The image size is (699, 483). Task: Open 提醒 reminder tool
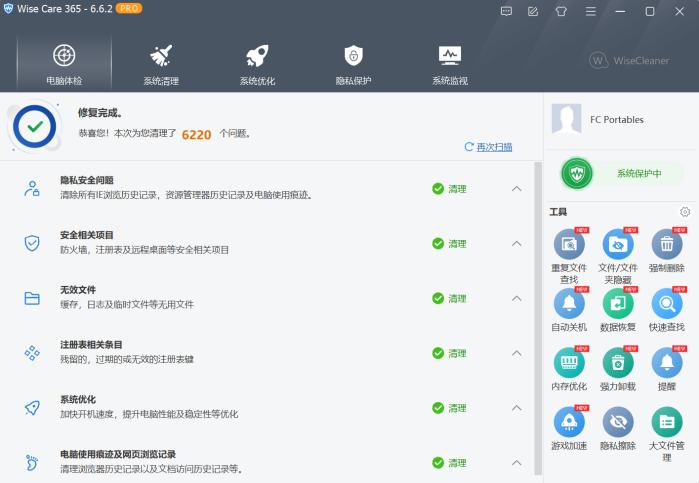click(667, 363)
